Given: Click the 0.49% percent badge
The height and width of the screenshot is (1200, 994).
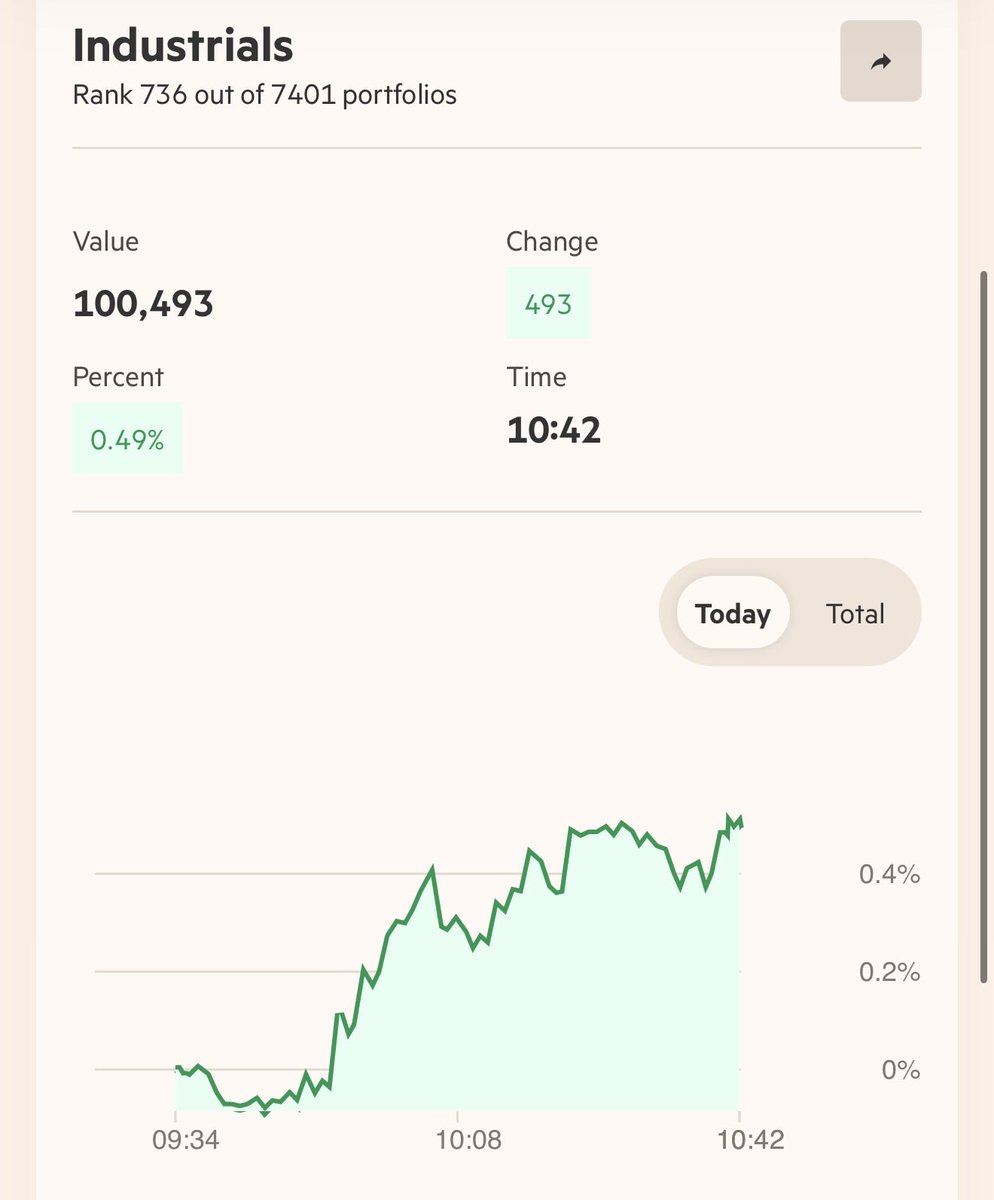Looking at the screenshot, I should 127,438.
